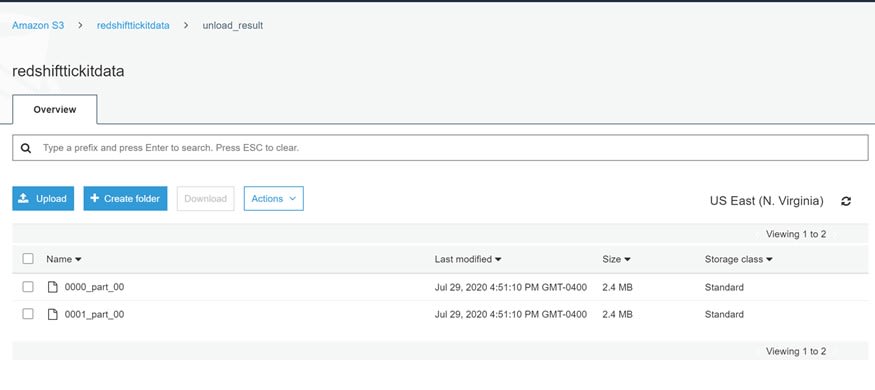Image resolution: width=875 pixels, height=390 pixels.
Task: Go to Amazon S3 breadcrumb link
Action: tap(38, 26)
